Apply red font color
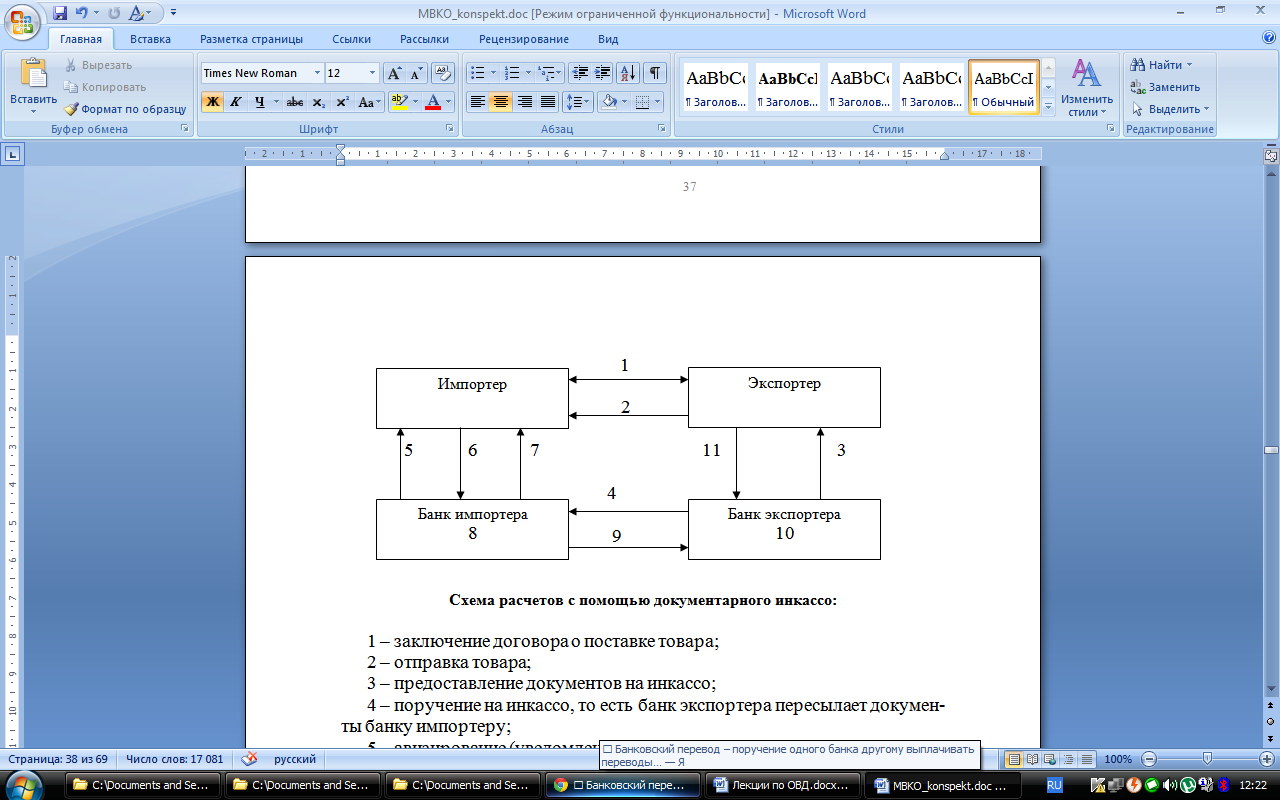1280x800 pixels. click(433, 102)
